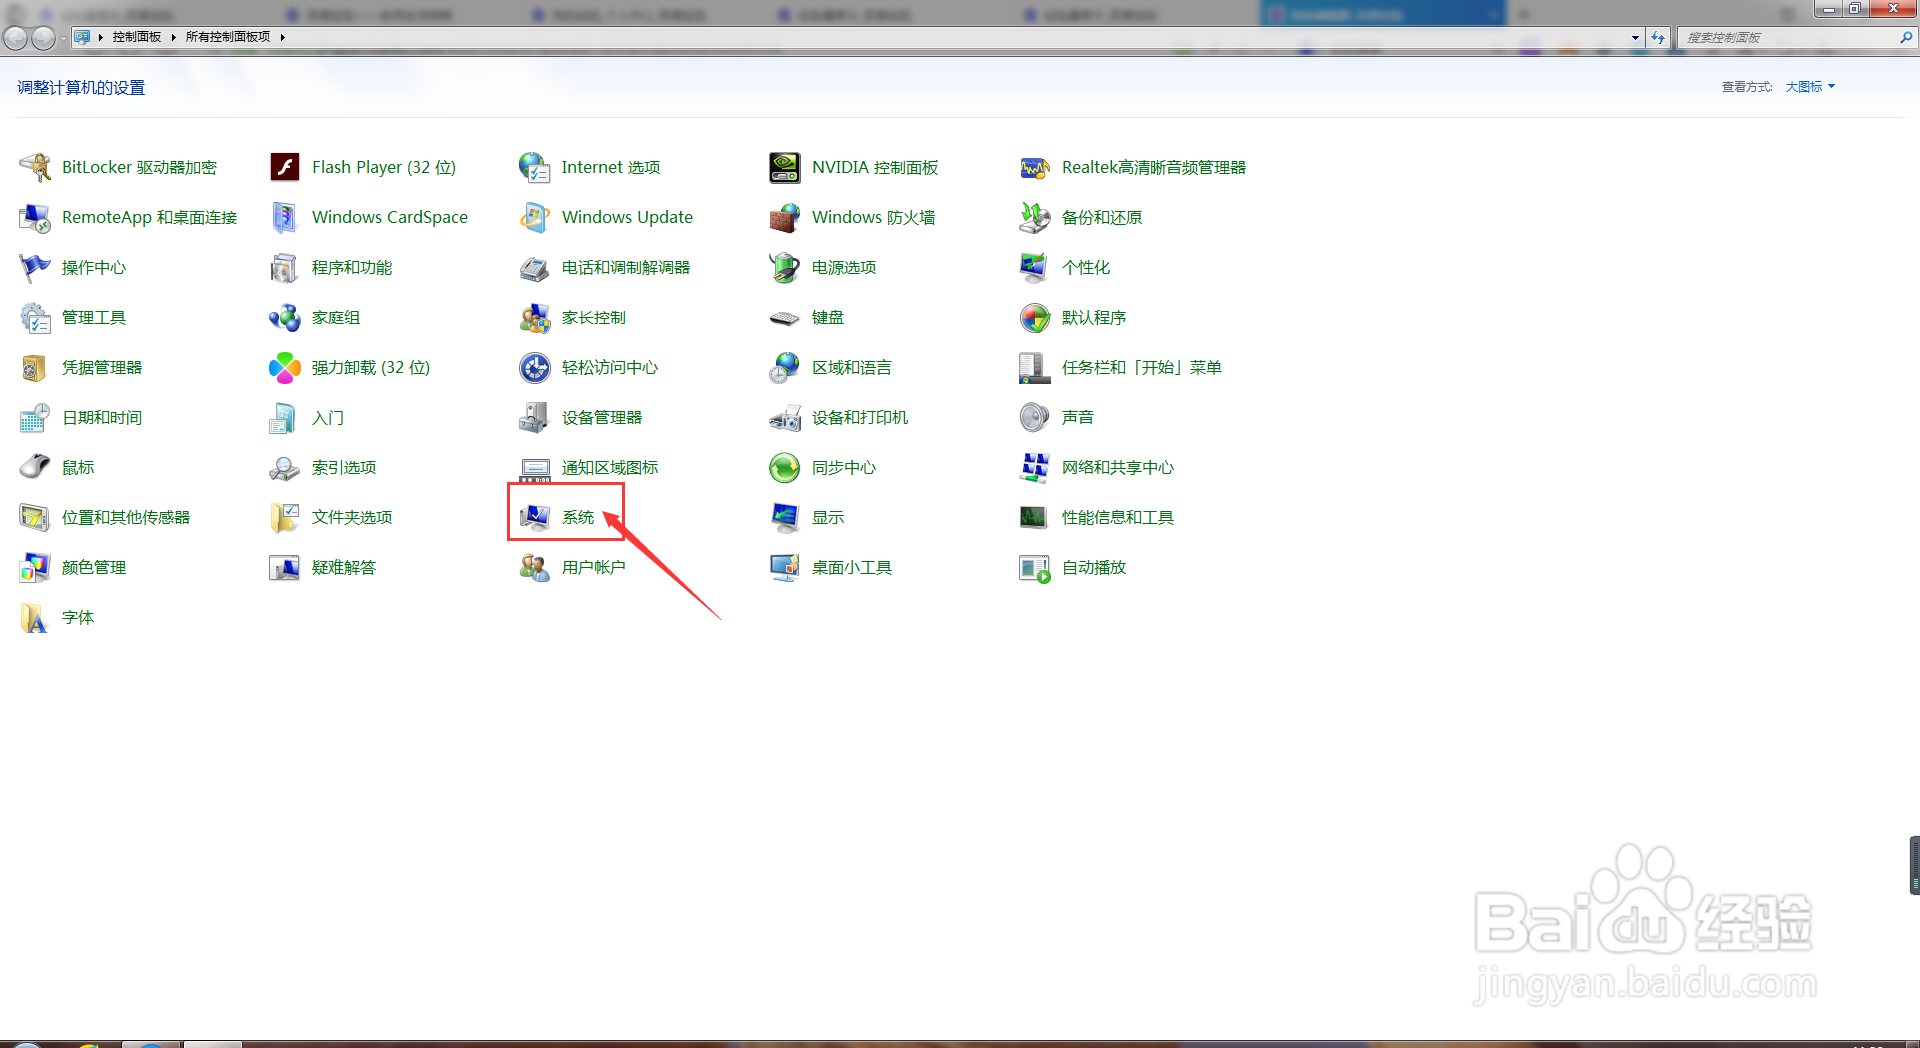1920x1048 pixels.
Task: Open the 家庭组 icon
Action: pyautogui.click(x=285, y=317)
